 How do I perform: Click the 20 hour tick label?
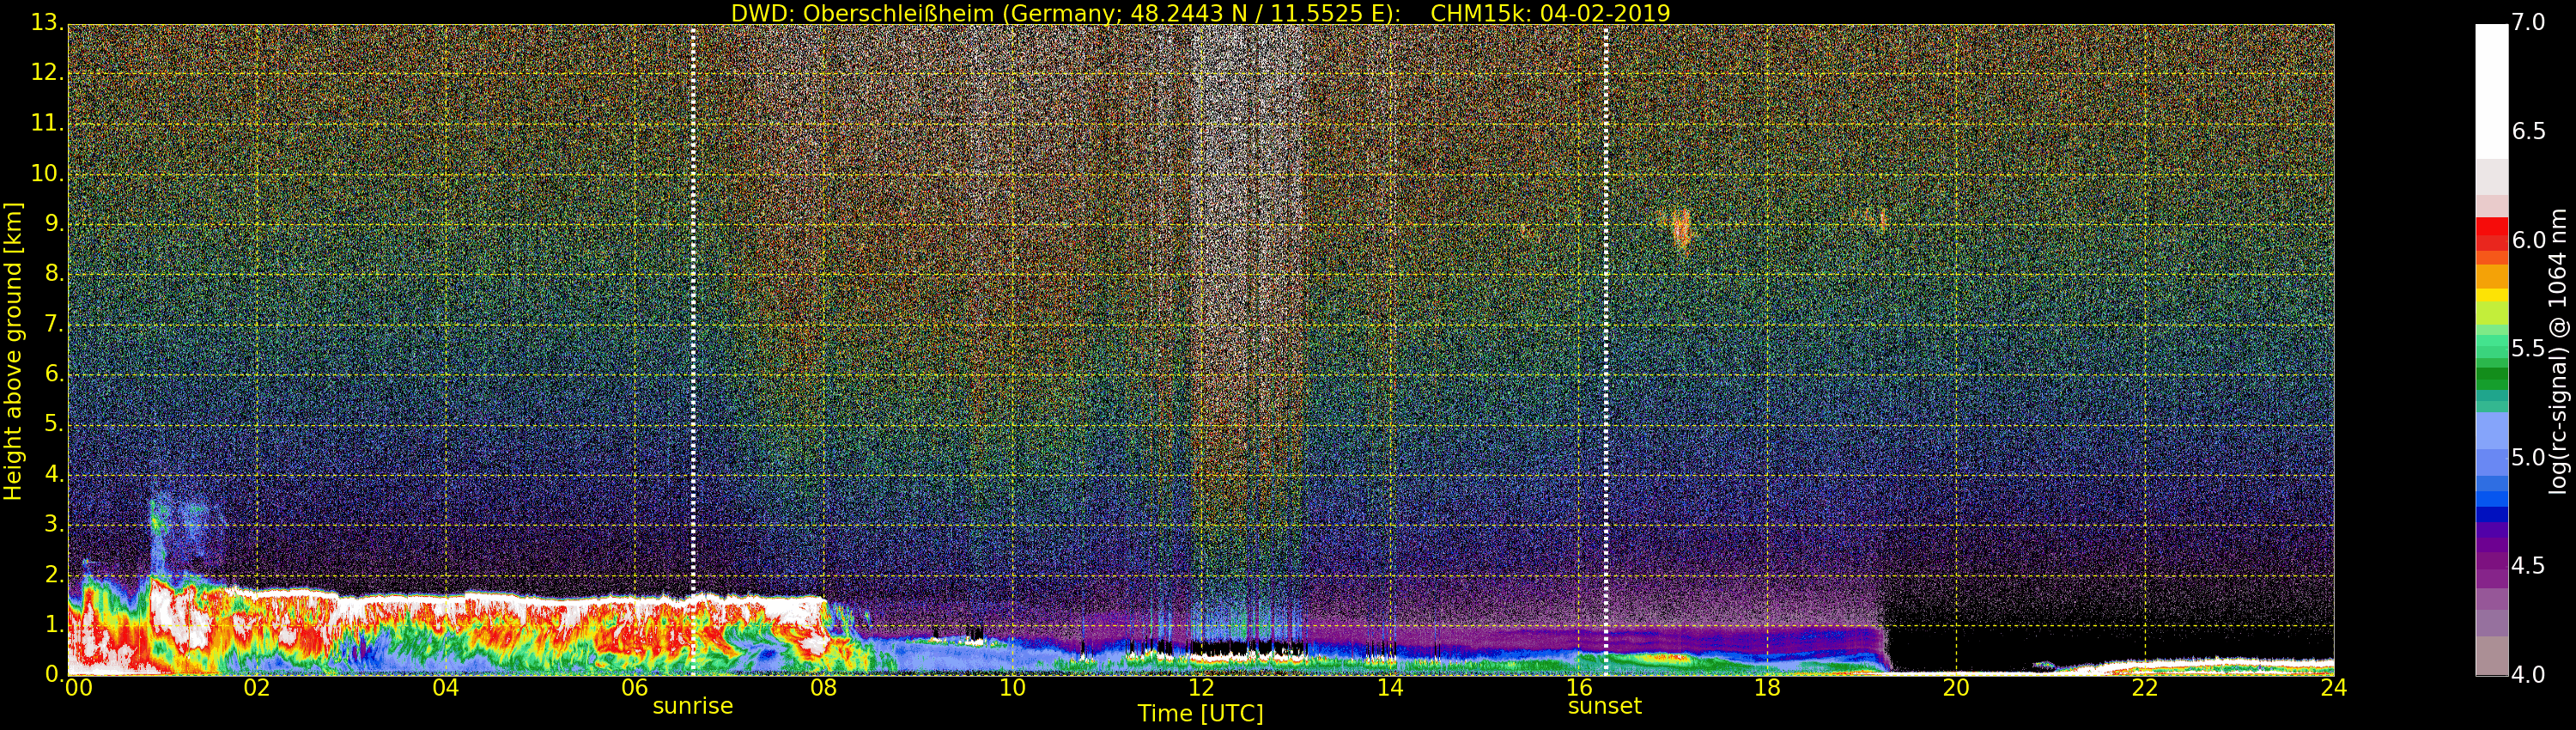tap(1956, 688)
